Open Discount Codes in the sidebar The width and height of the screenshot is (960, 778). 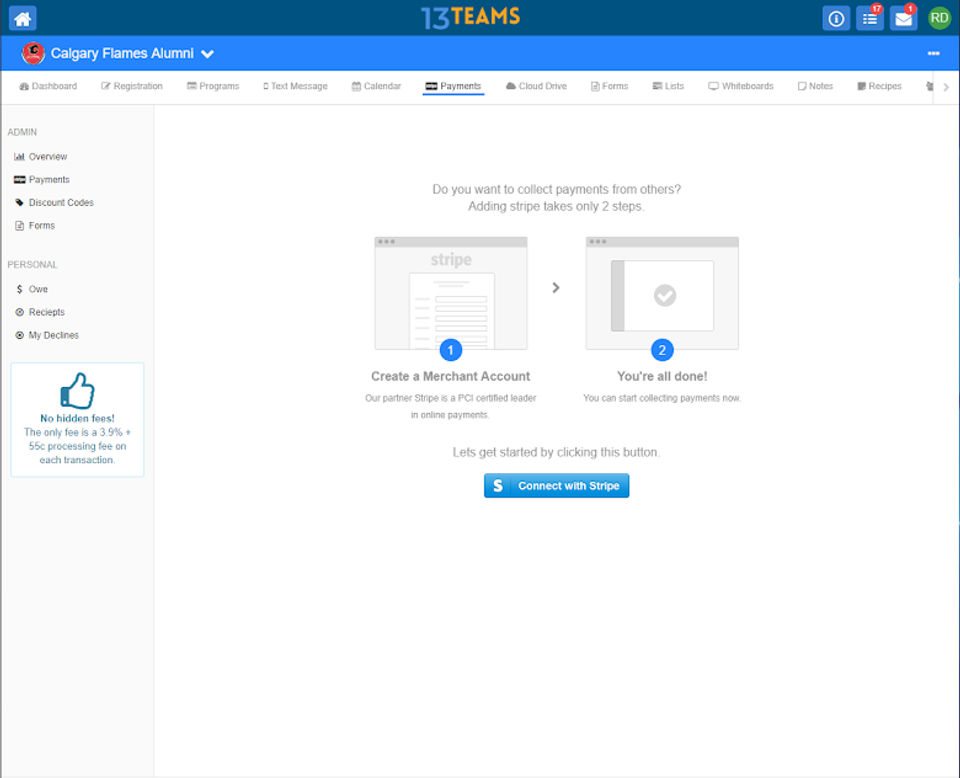pyautogui.click(x=54, y=203)
